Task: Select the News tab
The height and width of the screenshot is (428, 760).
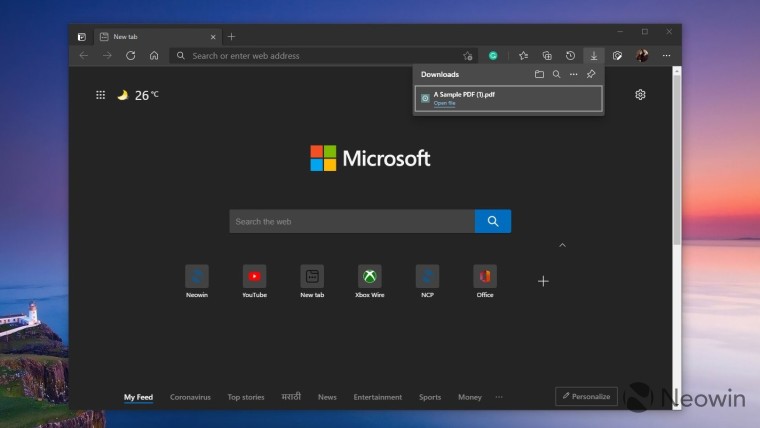Action: pos(327,397)
